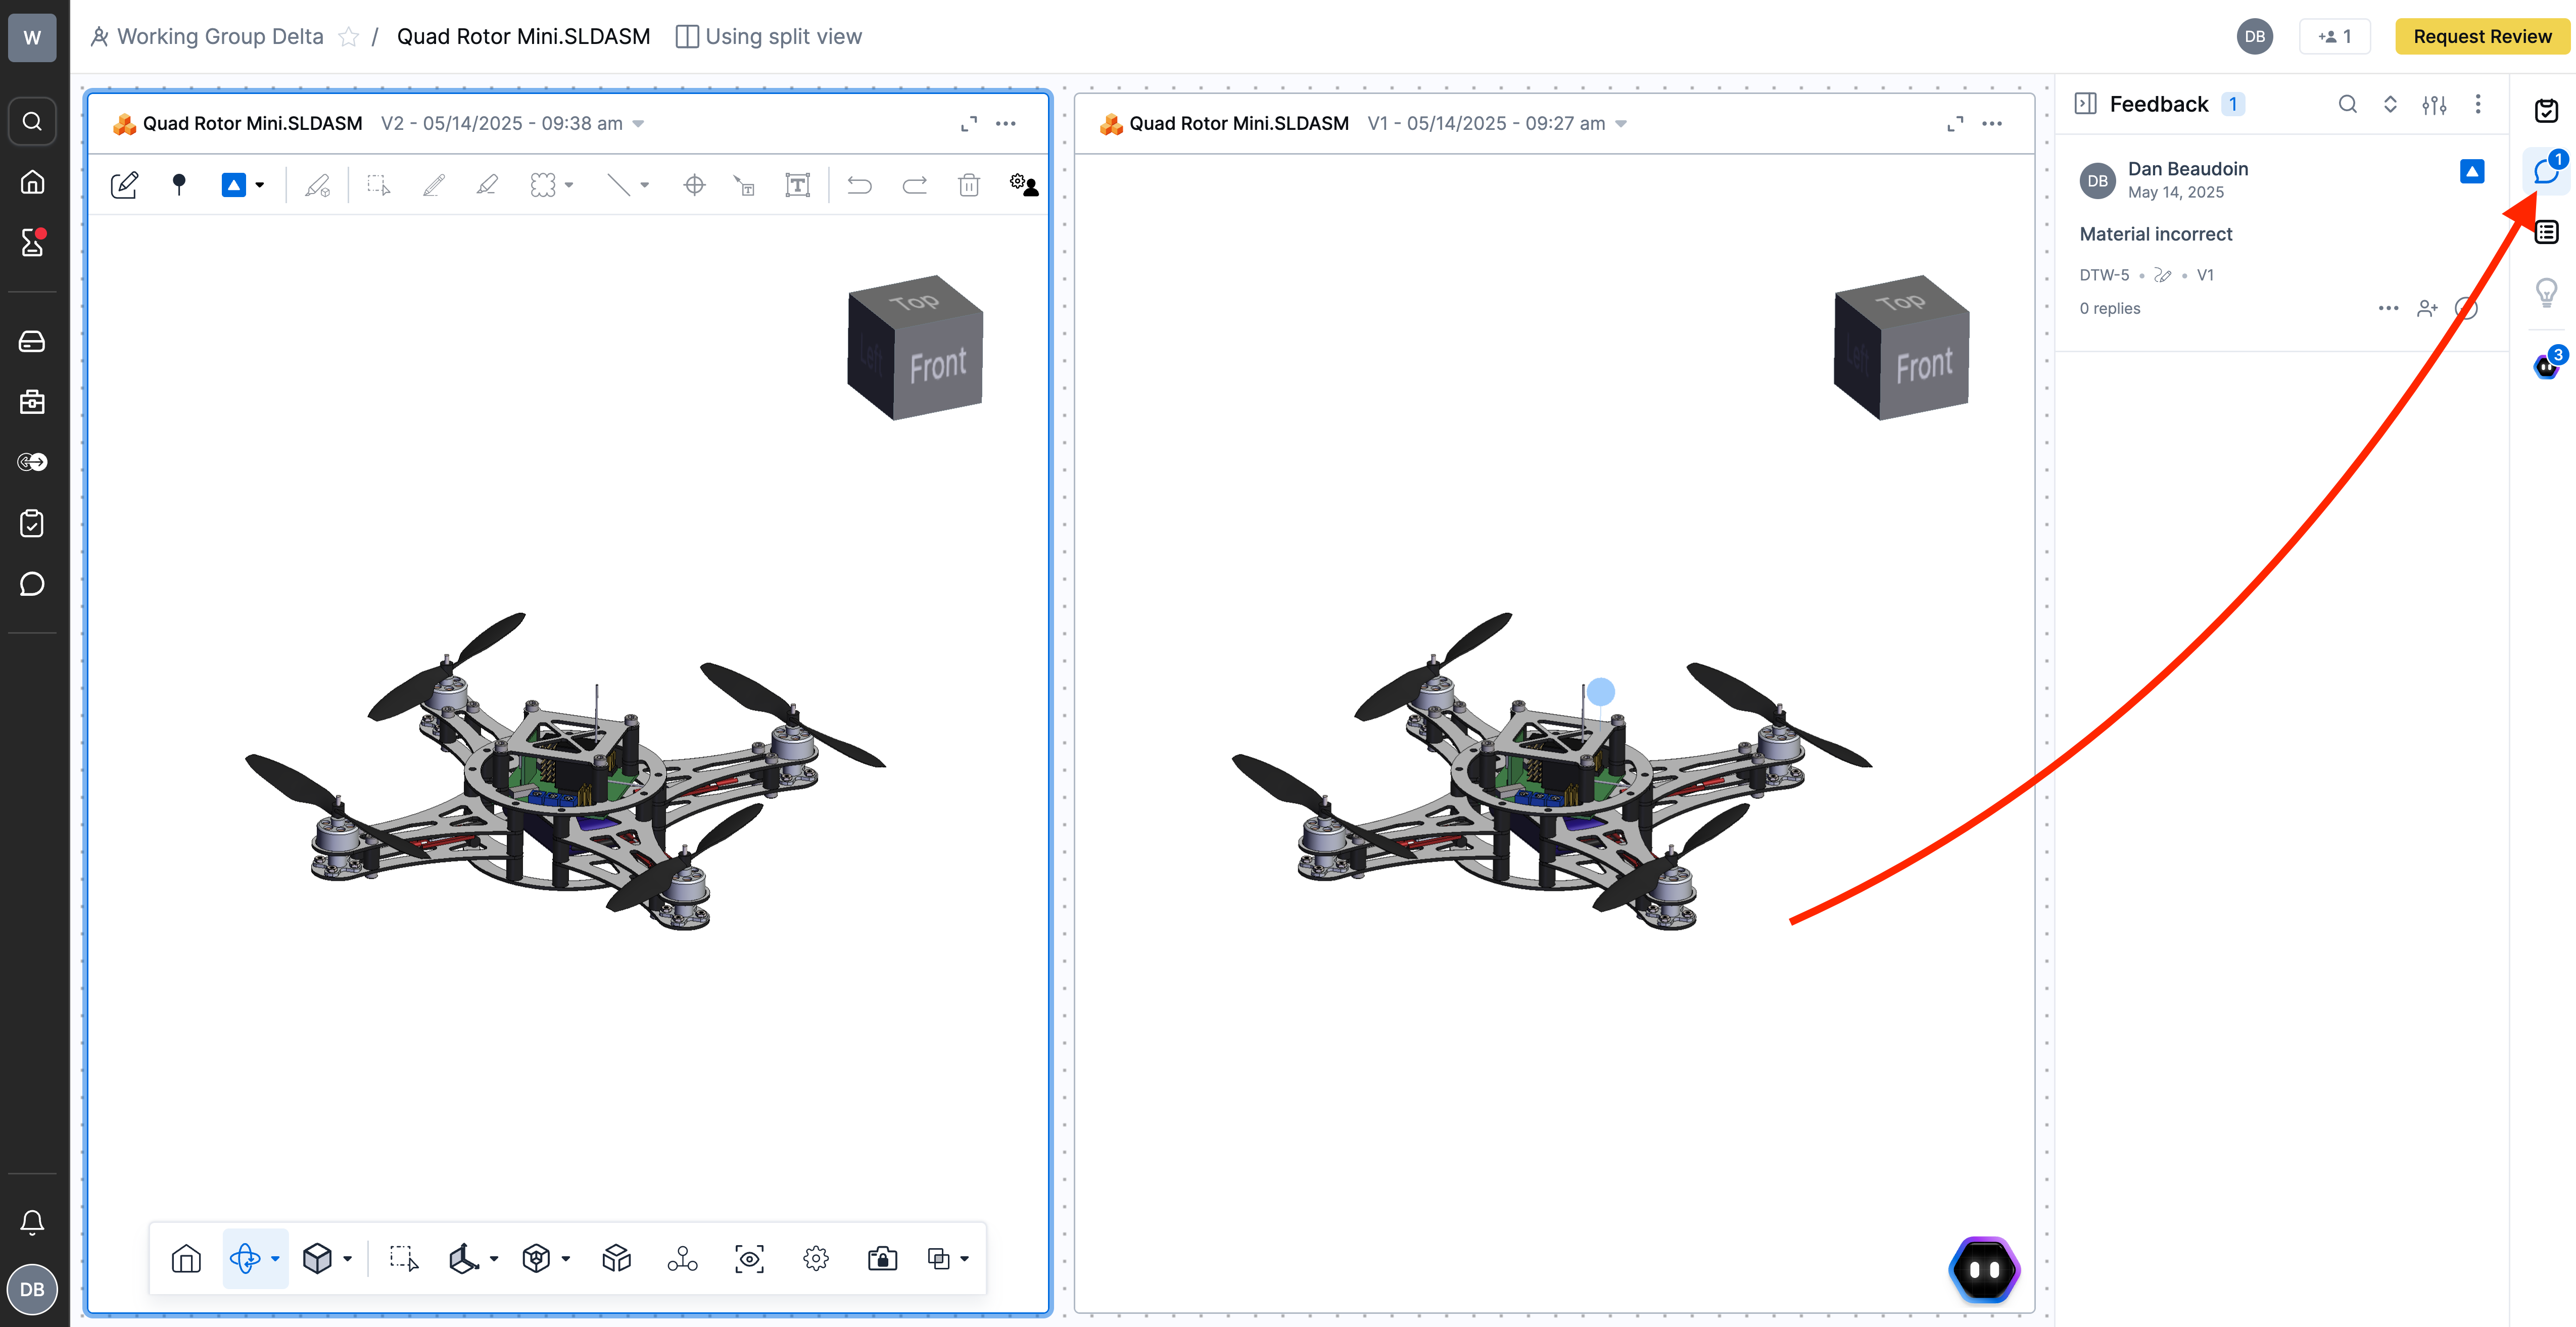Delete markup with the trash icon

[x=969, y=185]
